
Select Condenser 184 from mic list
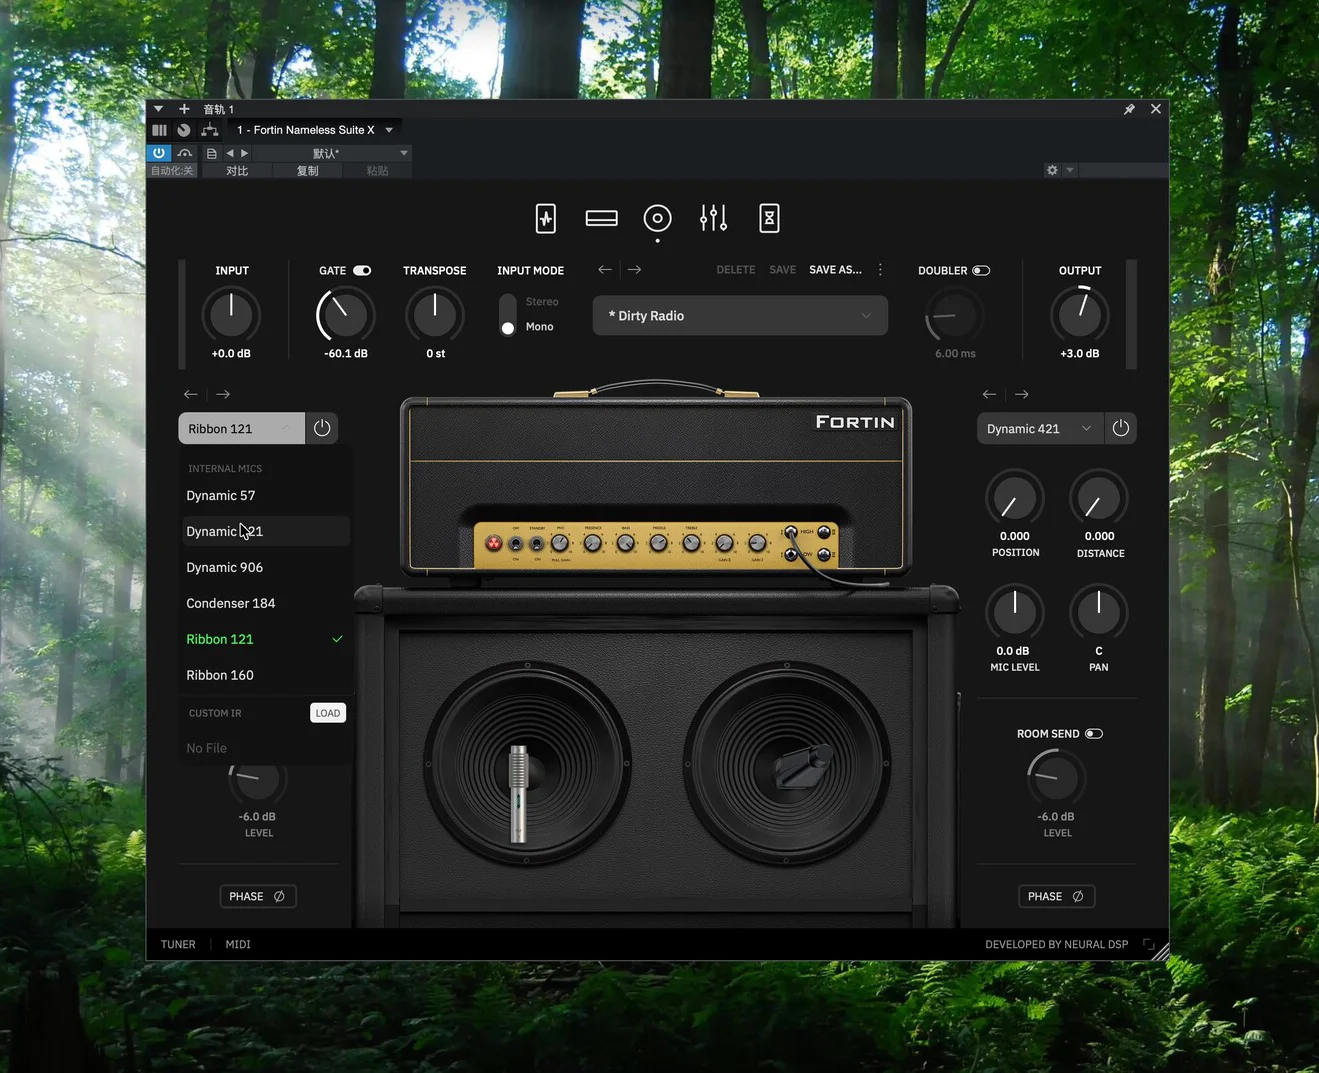point(231,603)
